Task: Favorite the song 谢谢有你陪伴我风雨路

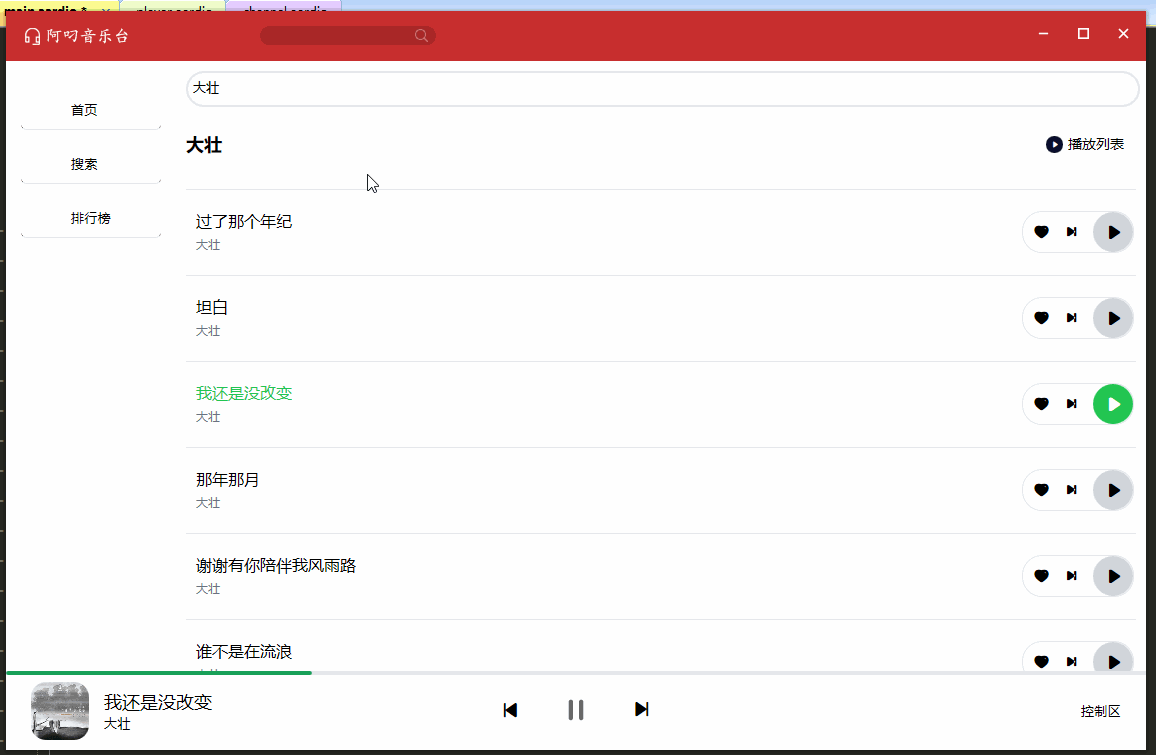Action: click(x=1041, y=576)
